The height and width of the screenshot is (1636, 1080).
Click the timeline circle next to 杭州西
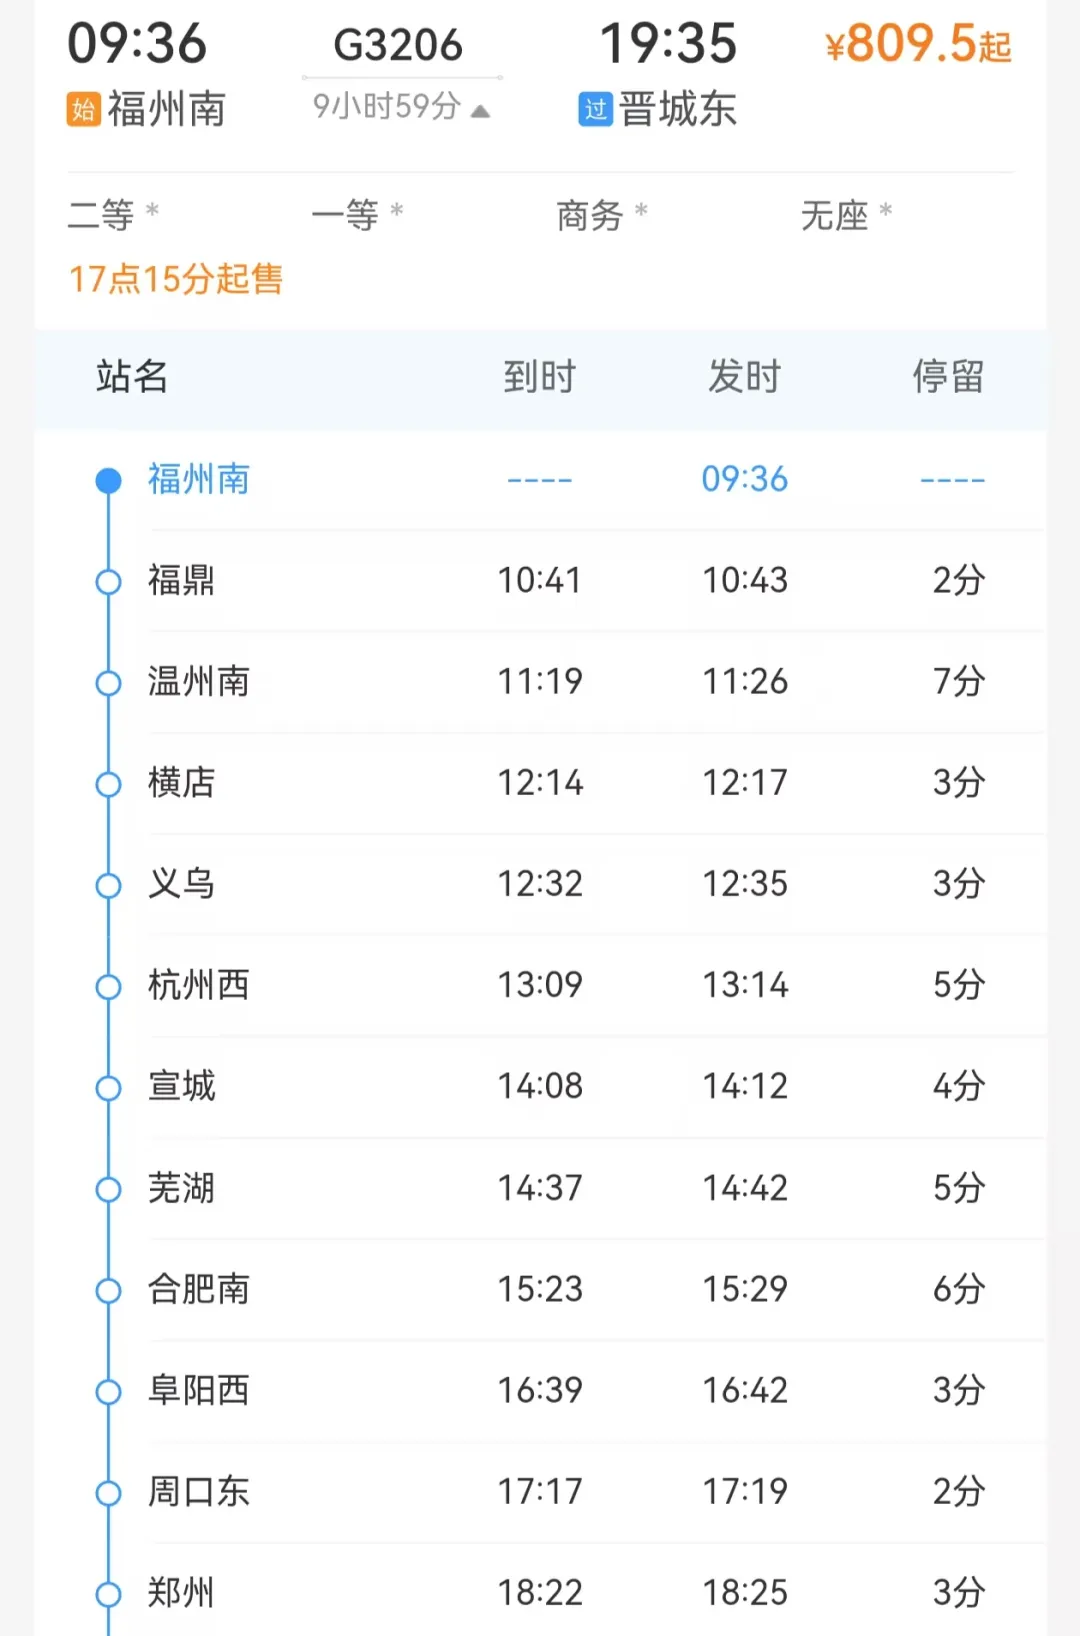click(108, 987)
